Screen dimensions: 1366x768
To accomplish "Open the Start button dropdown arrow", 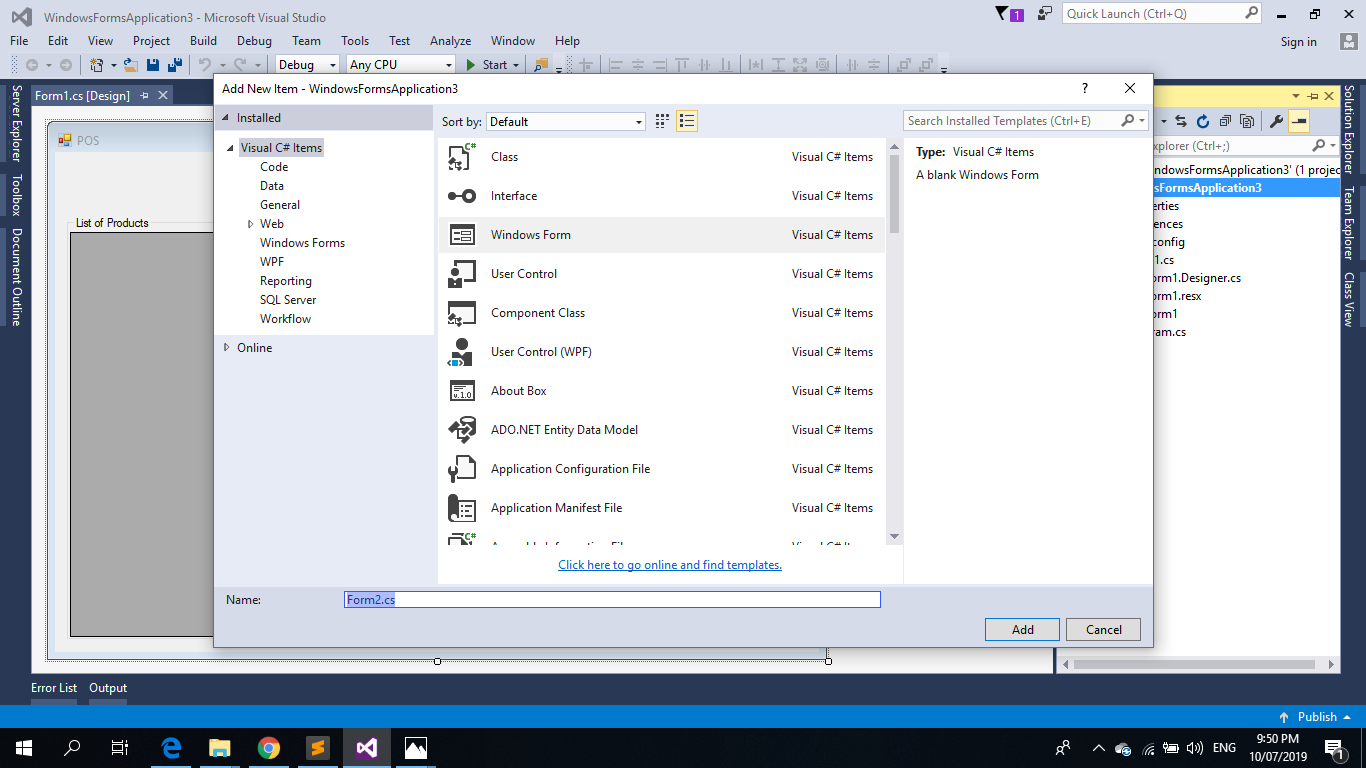I will [x=516, y=65].
